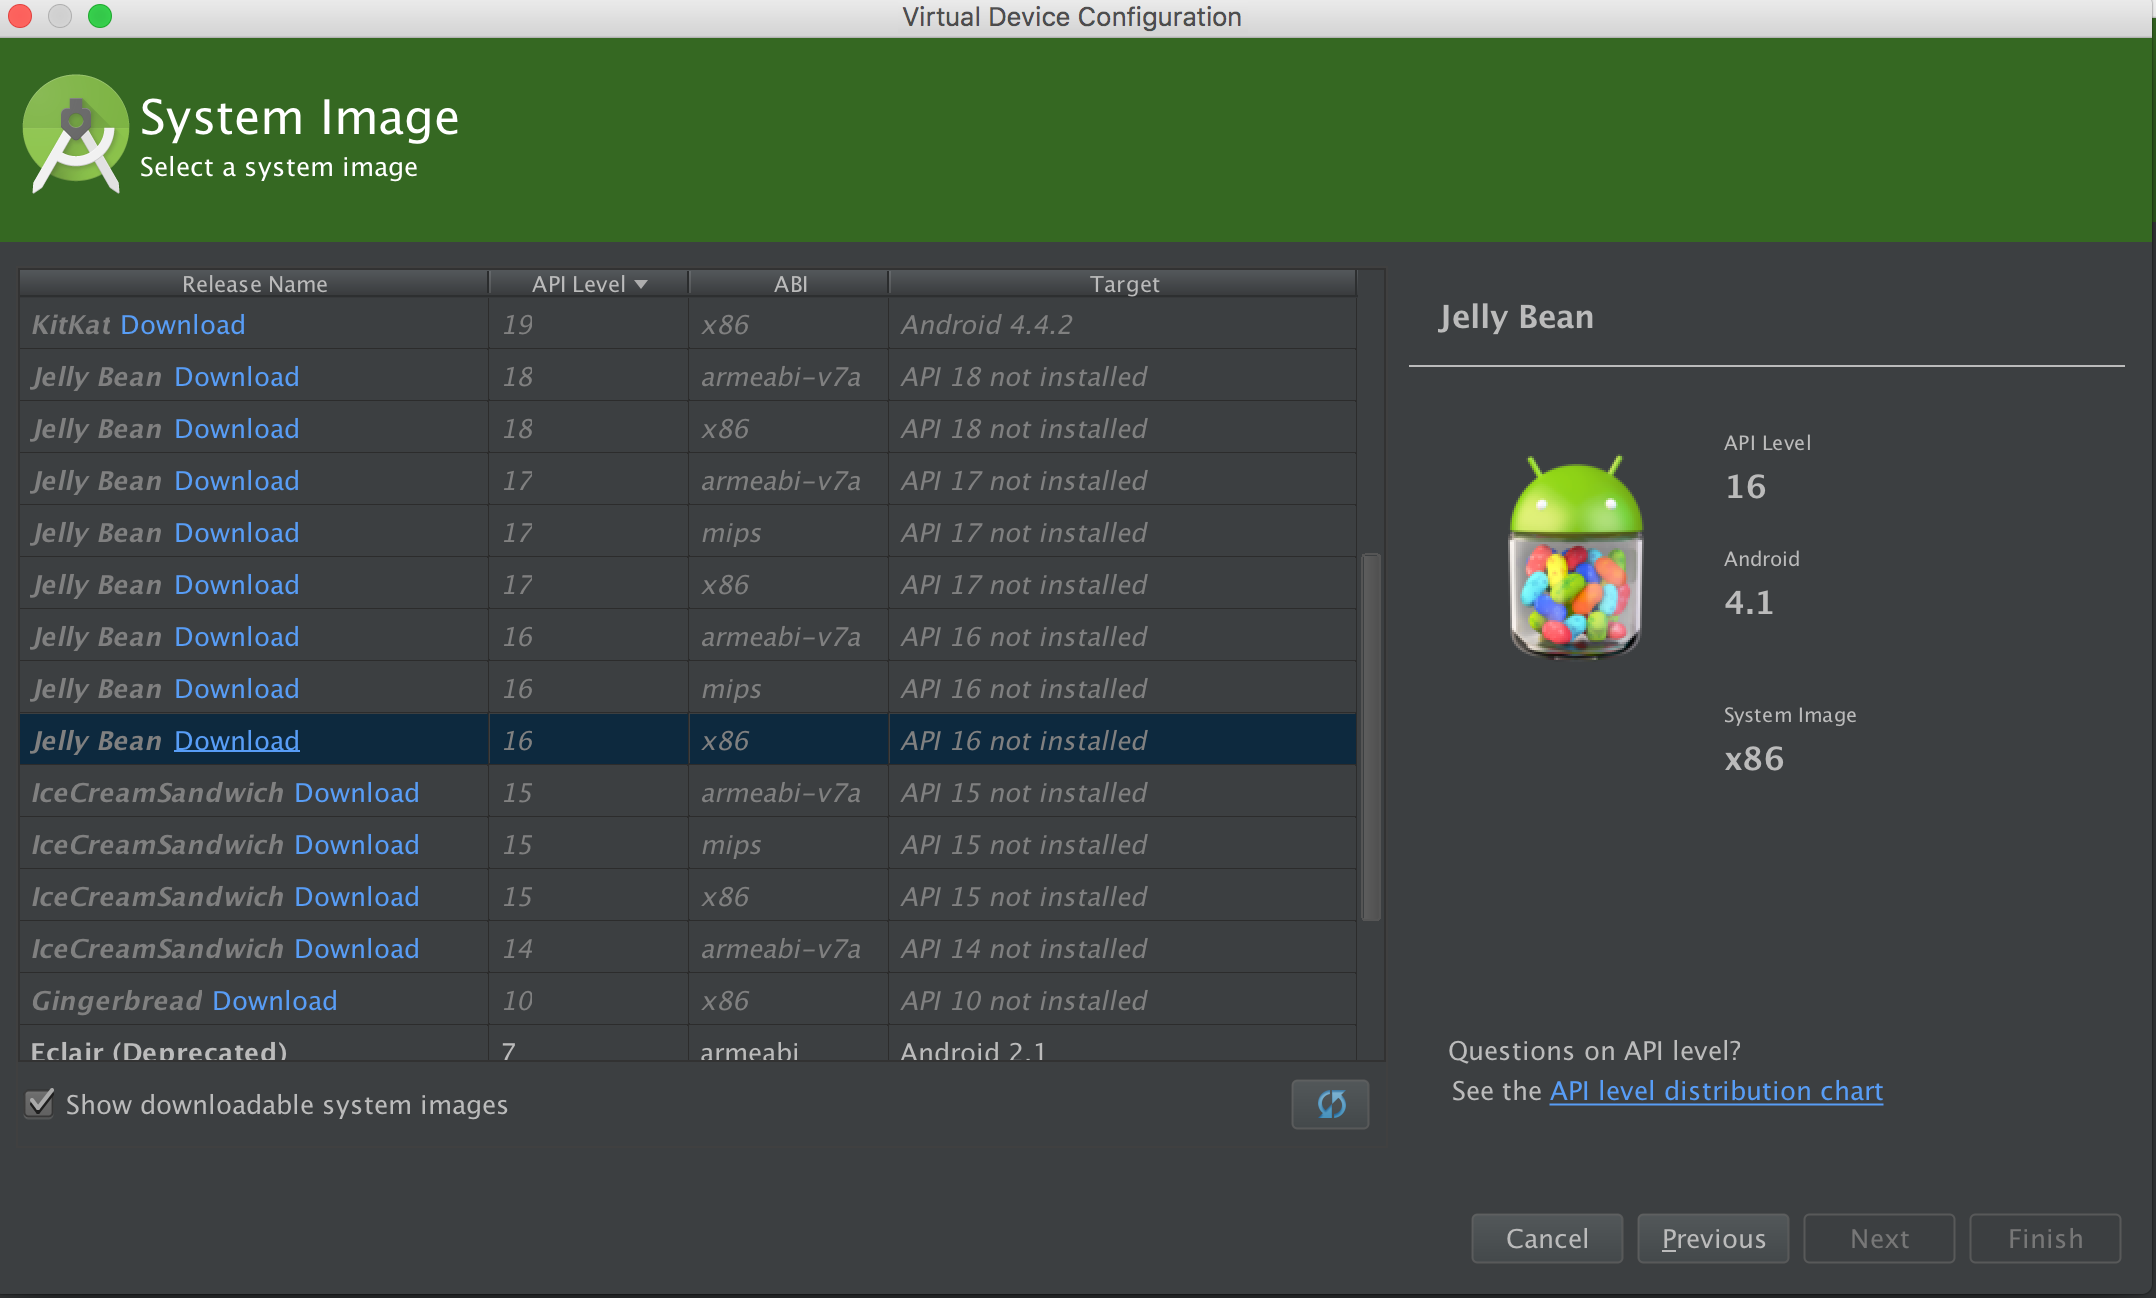Viewport: 2156px width, 1298px height.
Task: Select the refresh/sync system images icon
Action: [1331, 1104]
